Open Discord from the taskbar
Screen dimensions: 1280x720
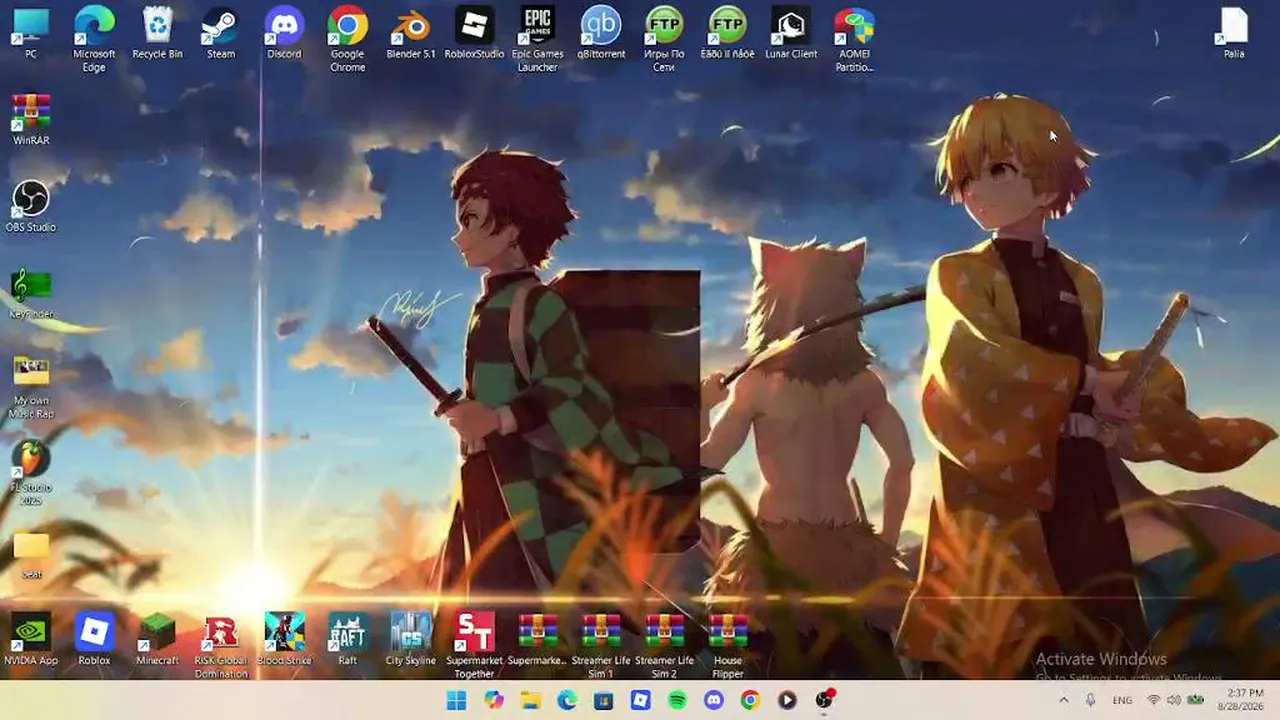pos(714,700)
